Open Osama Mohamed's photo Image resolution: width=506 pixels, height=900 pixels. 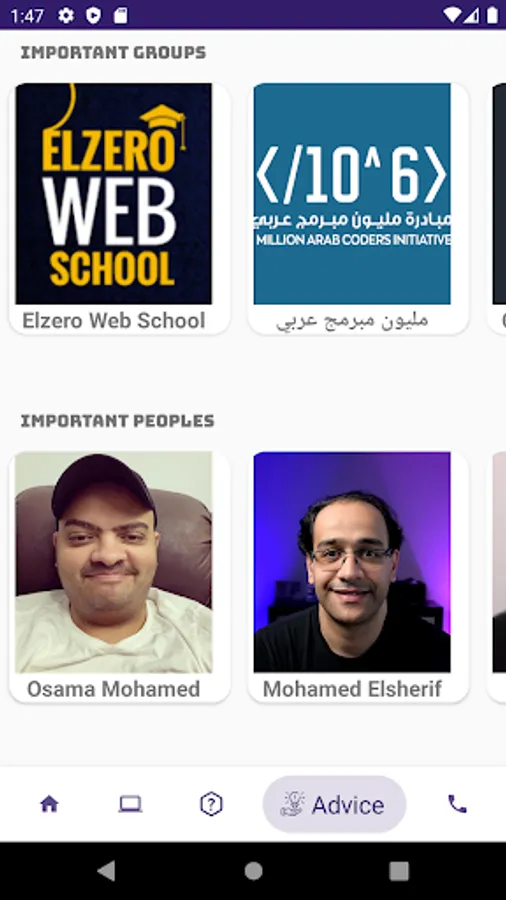(x=114, y=562)
